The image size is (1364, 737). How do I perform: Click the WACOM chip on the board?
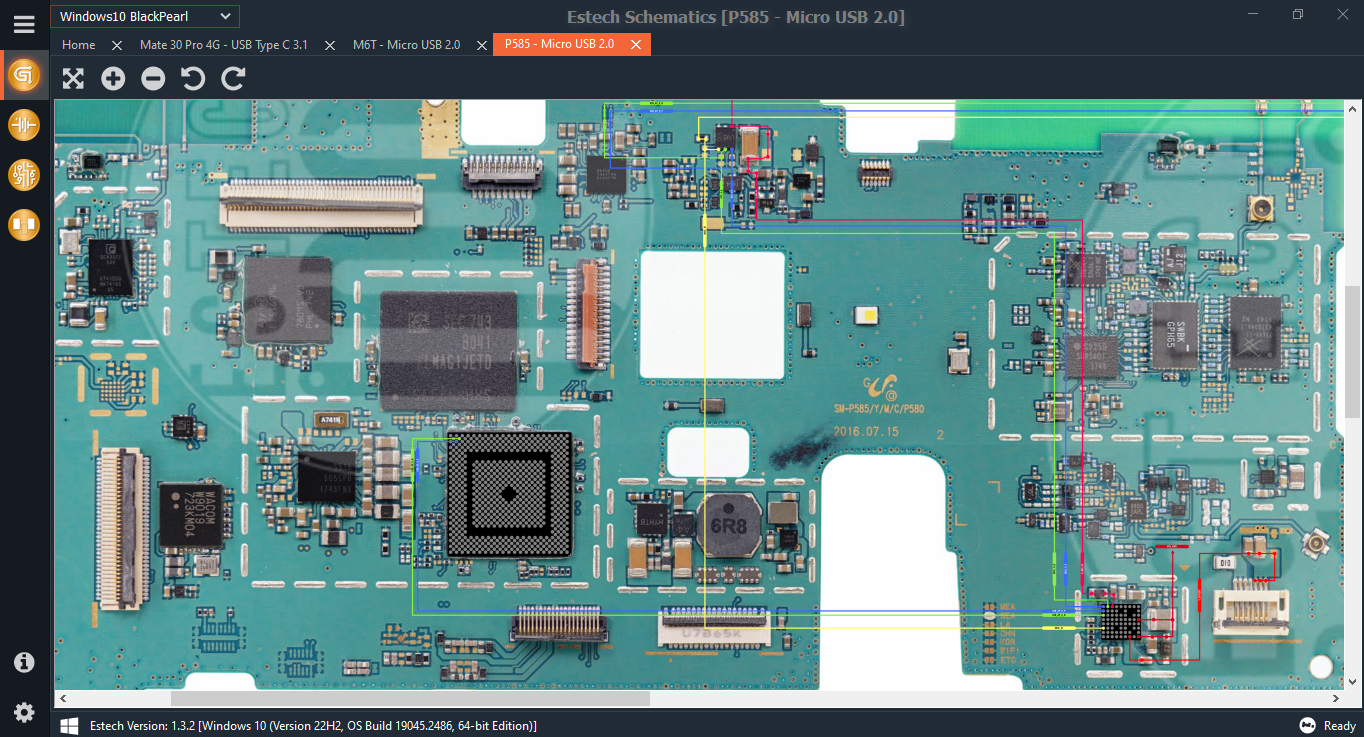click(191, 514)
